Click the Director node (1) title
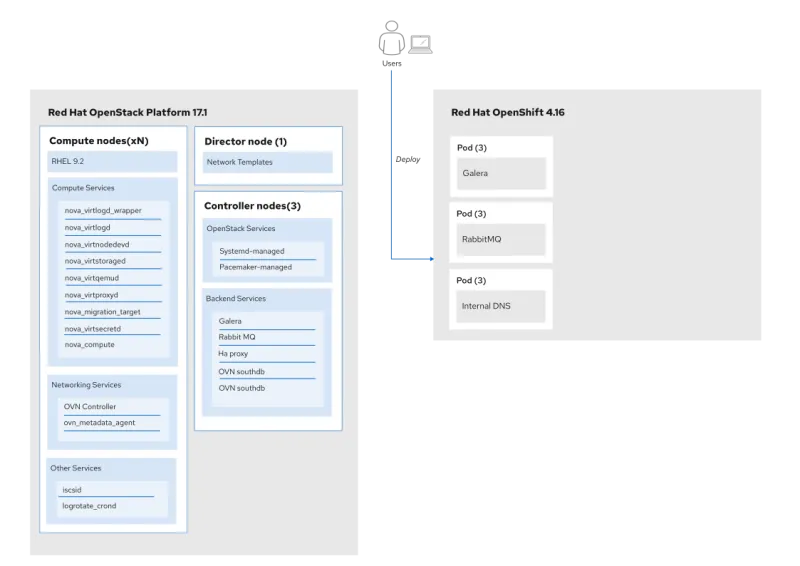The height and width of the screenshot is (566, 800). (x=246, y=141)
